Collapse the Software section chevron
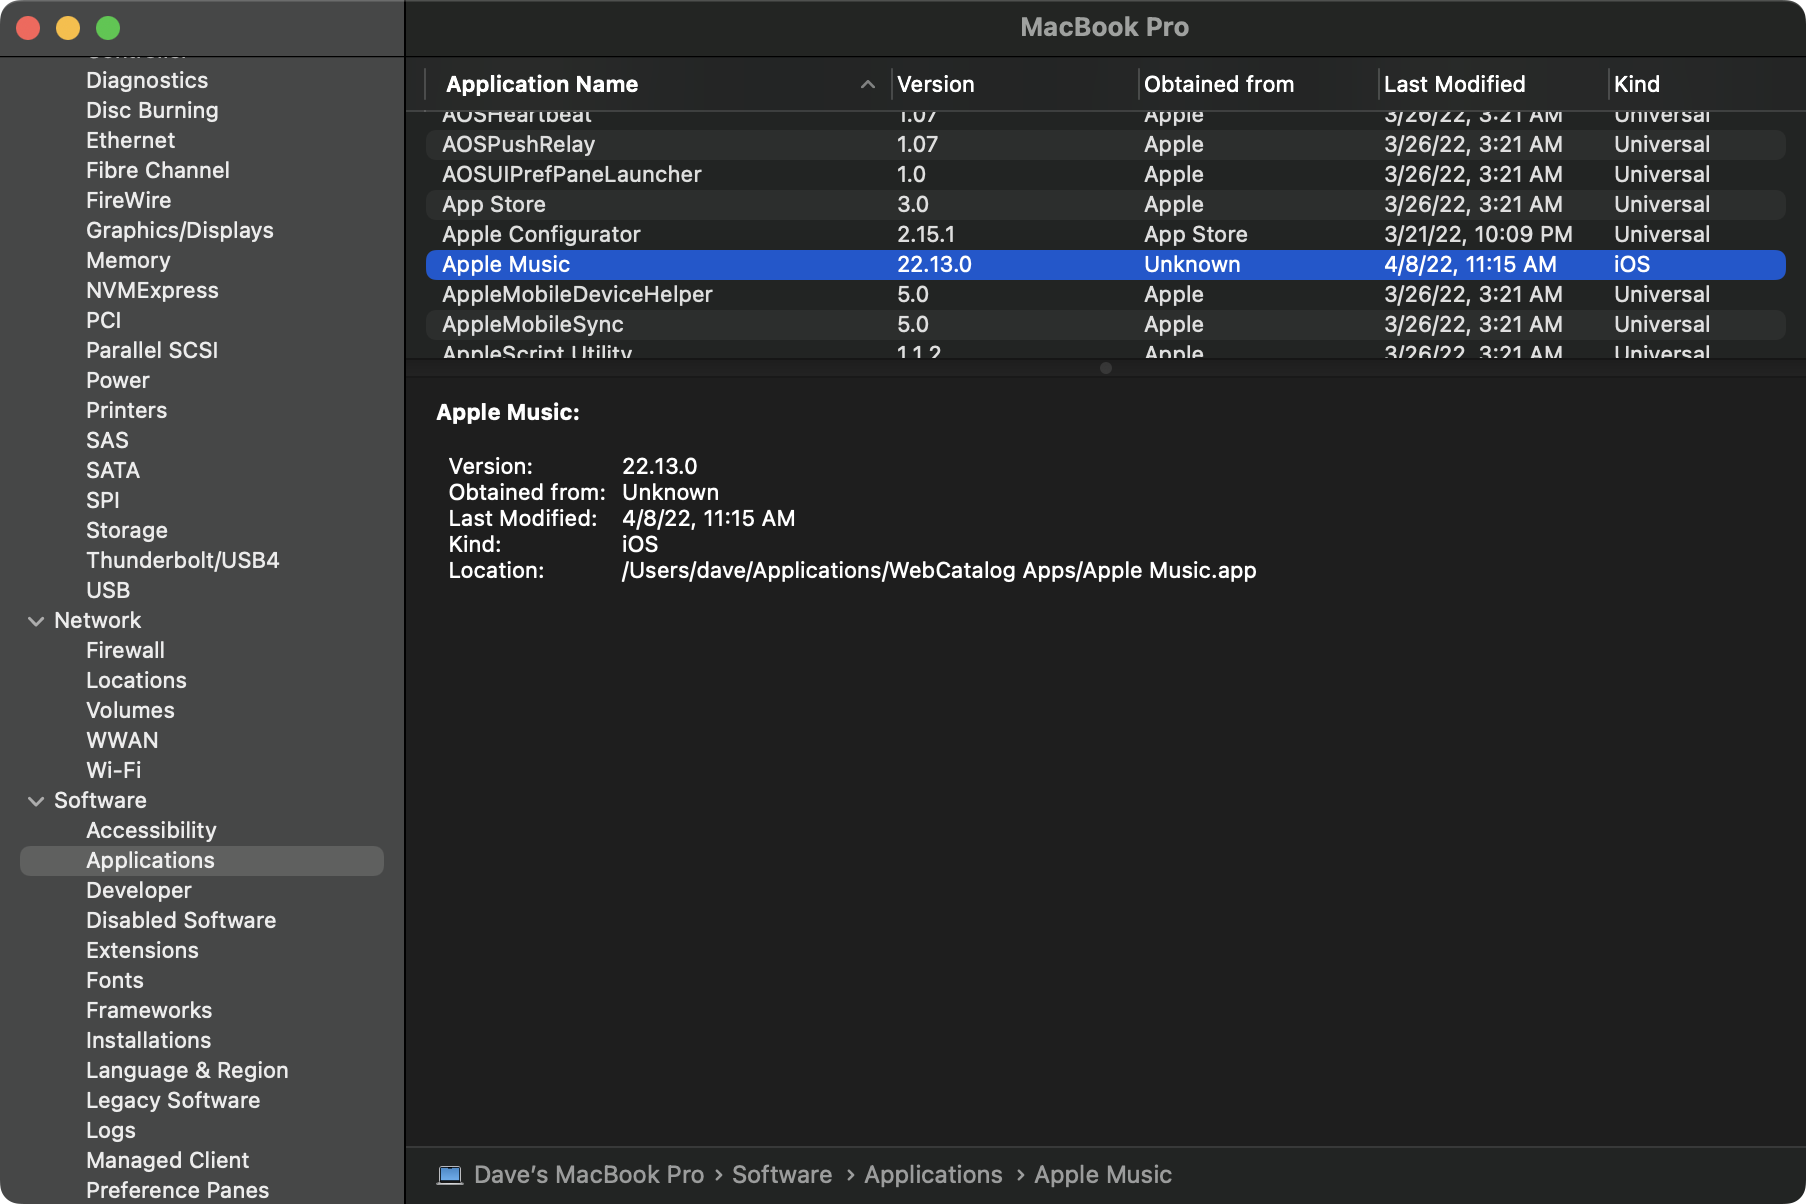1806x1204 pixels. (36, 801)
